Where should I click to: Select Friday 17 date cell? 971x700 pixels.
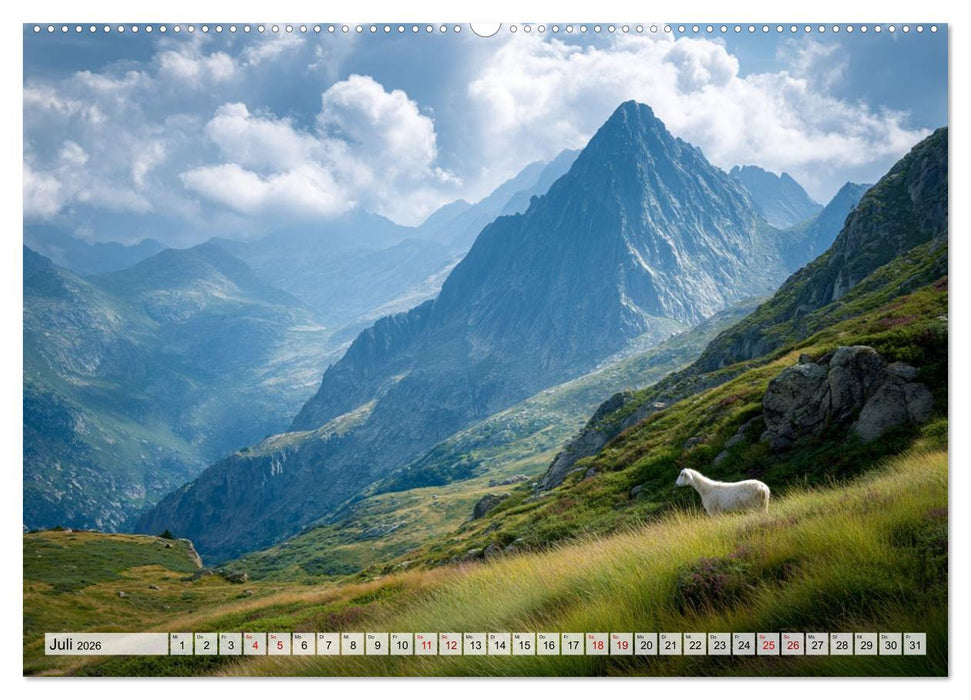[x=572, y=644]
